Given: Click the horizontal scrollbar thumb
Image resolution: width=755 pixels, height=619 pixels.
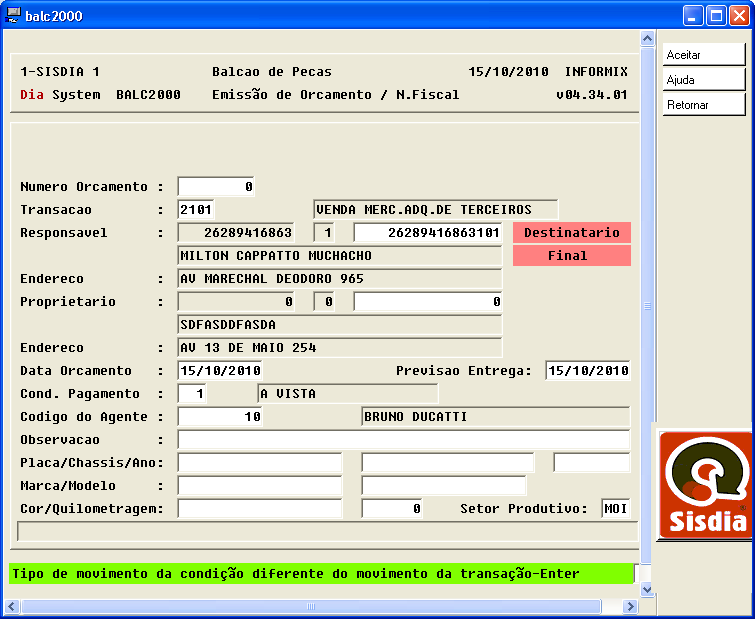Looking at the screenshot, I should [311, 606].
